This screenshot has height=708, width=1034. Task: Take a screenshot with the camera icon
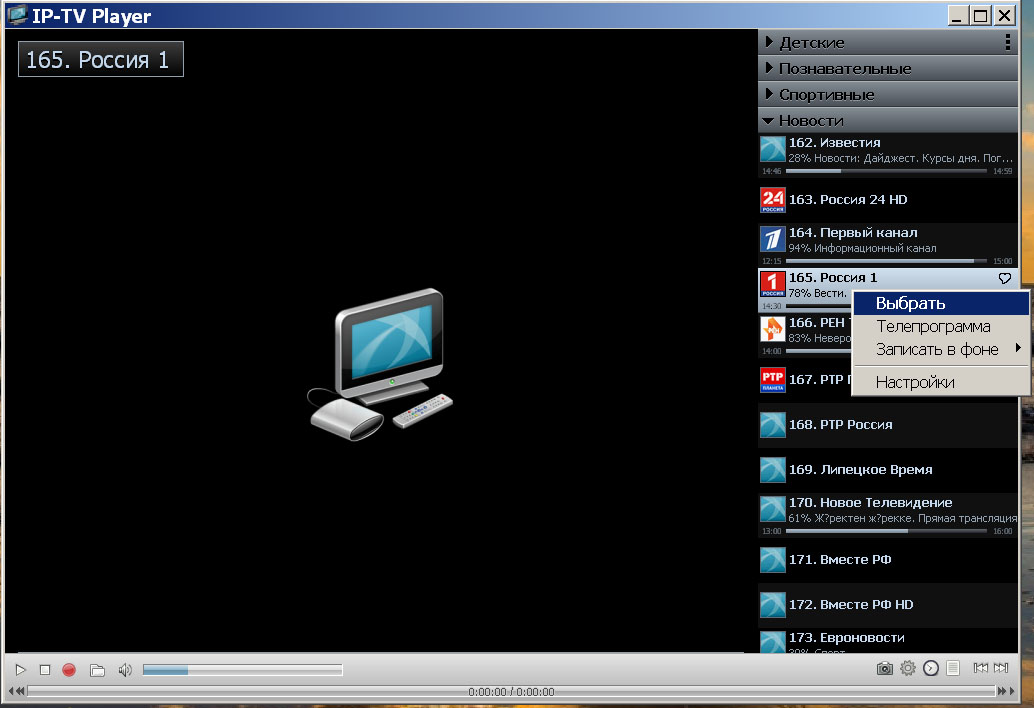[x=884, y=668]
